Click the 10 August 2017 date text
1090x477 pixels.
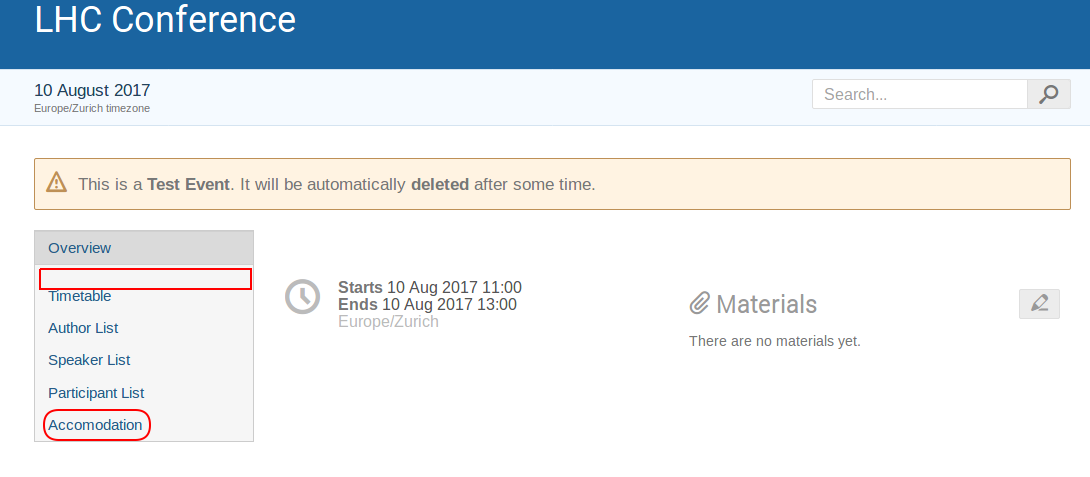pyautogui.click(x=92, y=90)
